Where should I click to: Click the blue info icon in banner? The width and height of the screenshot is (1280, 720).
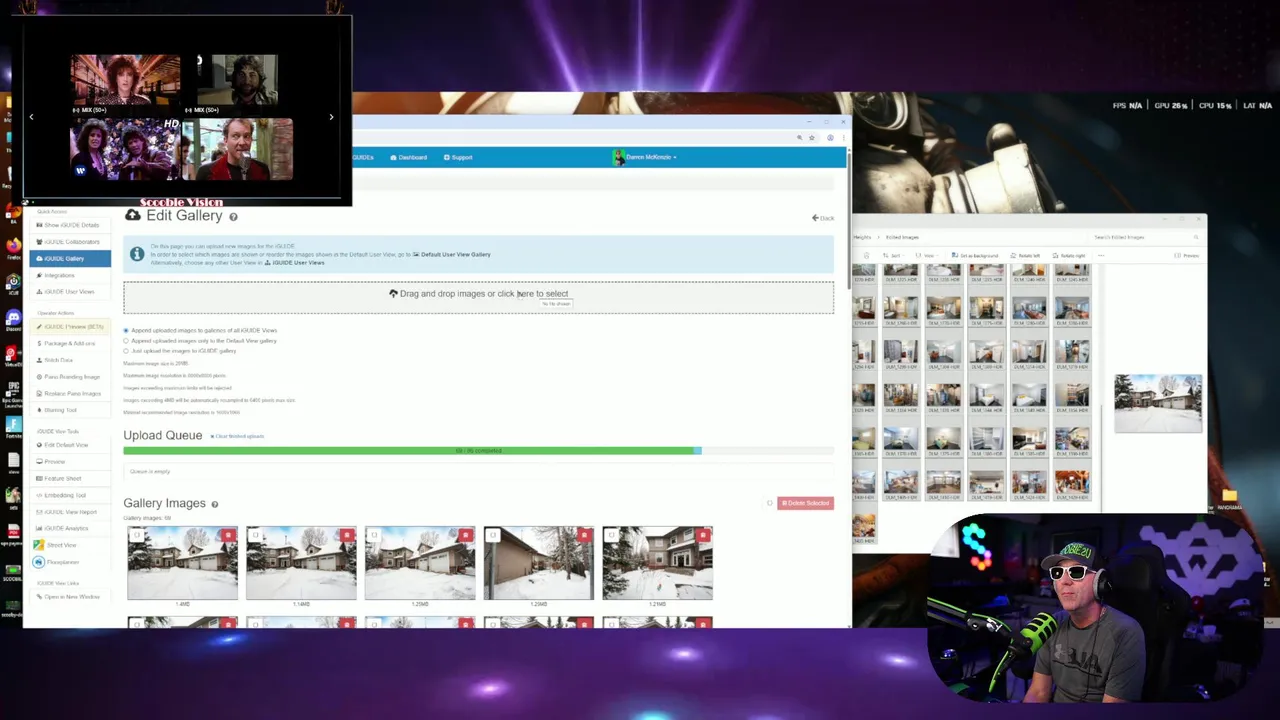137,254
